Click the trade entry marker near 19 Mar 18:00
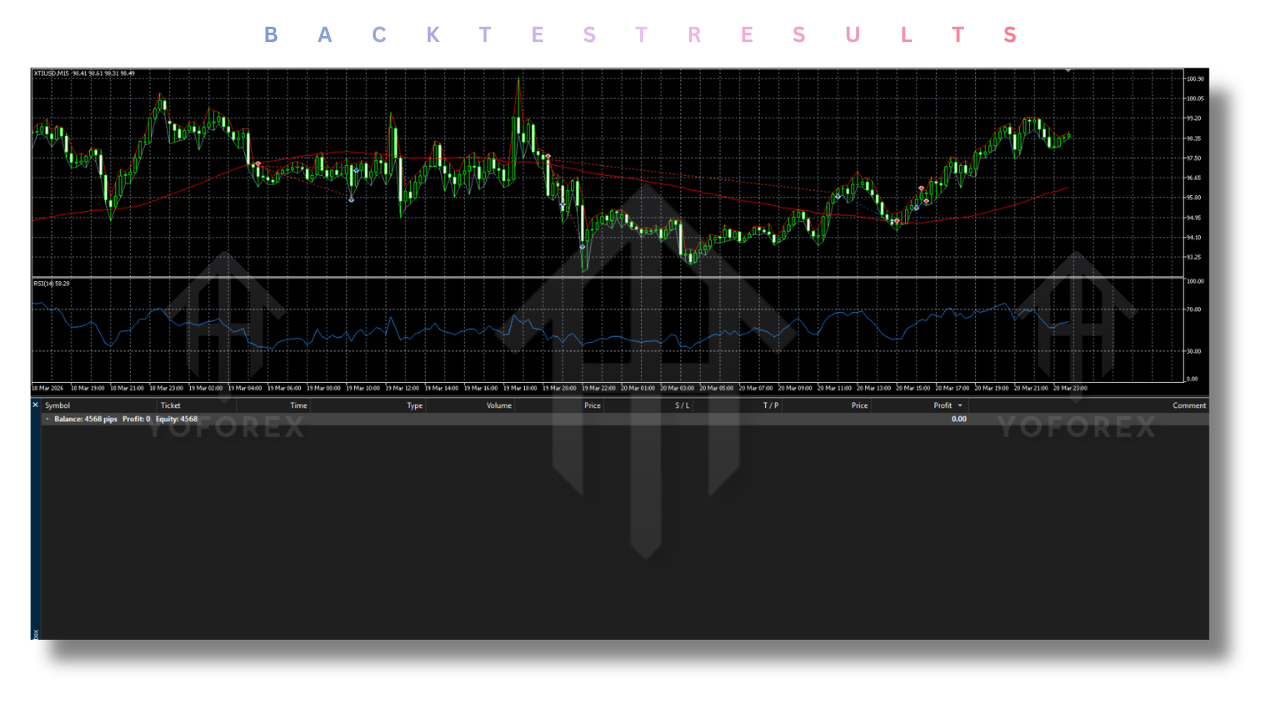The image size is (1280, 720). 548,156
